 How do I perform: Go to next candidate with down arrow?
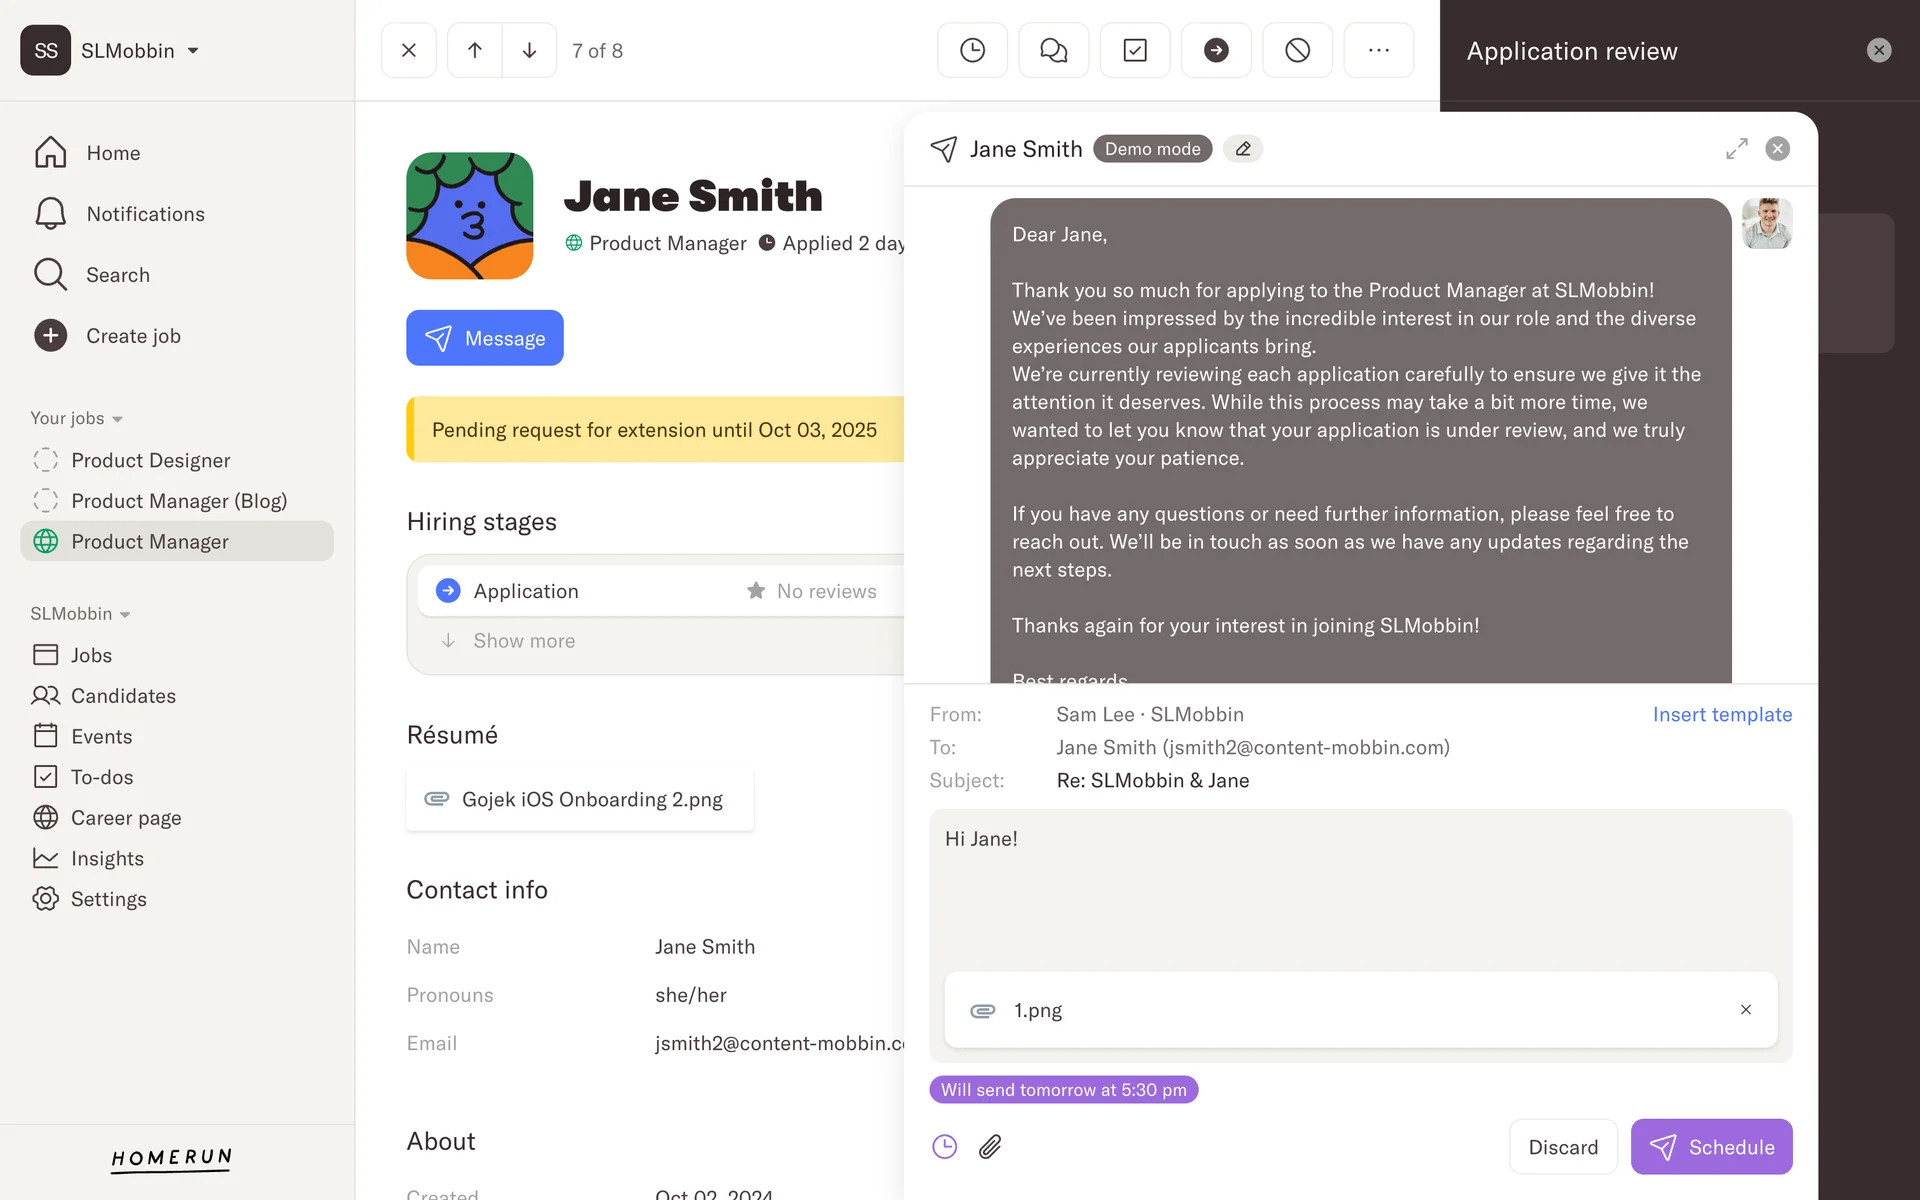click(529, 50)
